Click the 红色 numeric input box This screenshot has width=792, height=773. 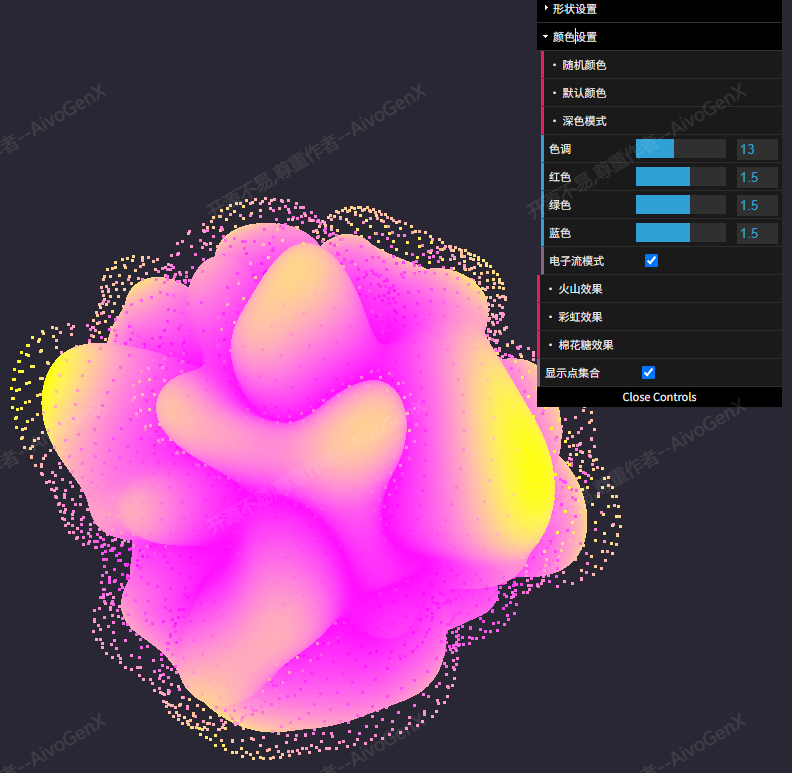756,177
